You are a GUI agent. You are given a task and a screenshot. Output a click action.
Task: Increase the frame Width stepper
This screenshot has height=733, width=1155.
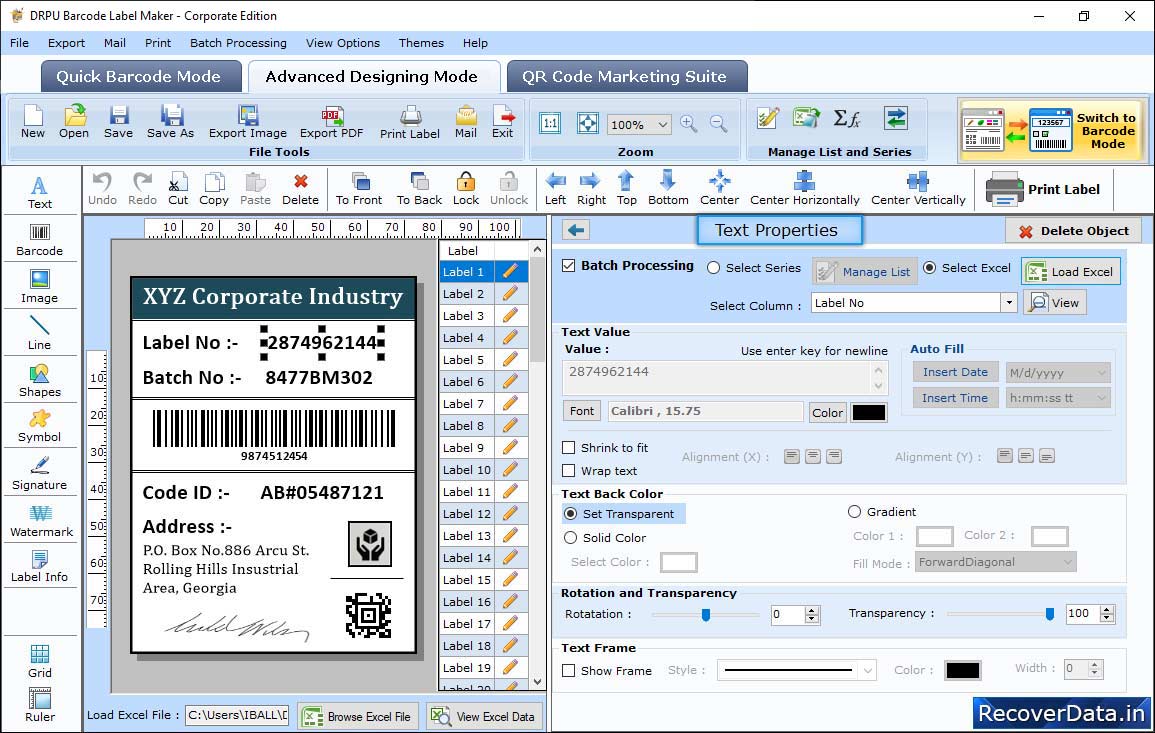click(x=1095, y=664)
